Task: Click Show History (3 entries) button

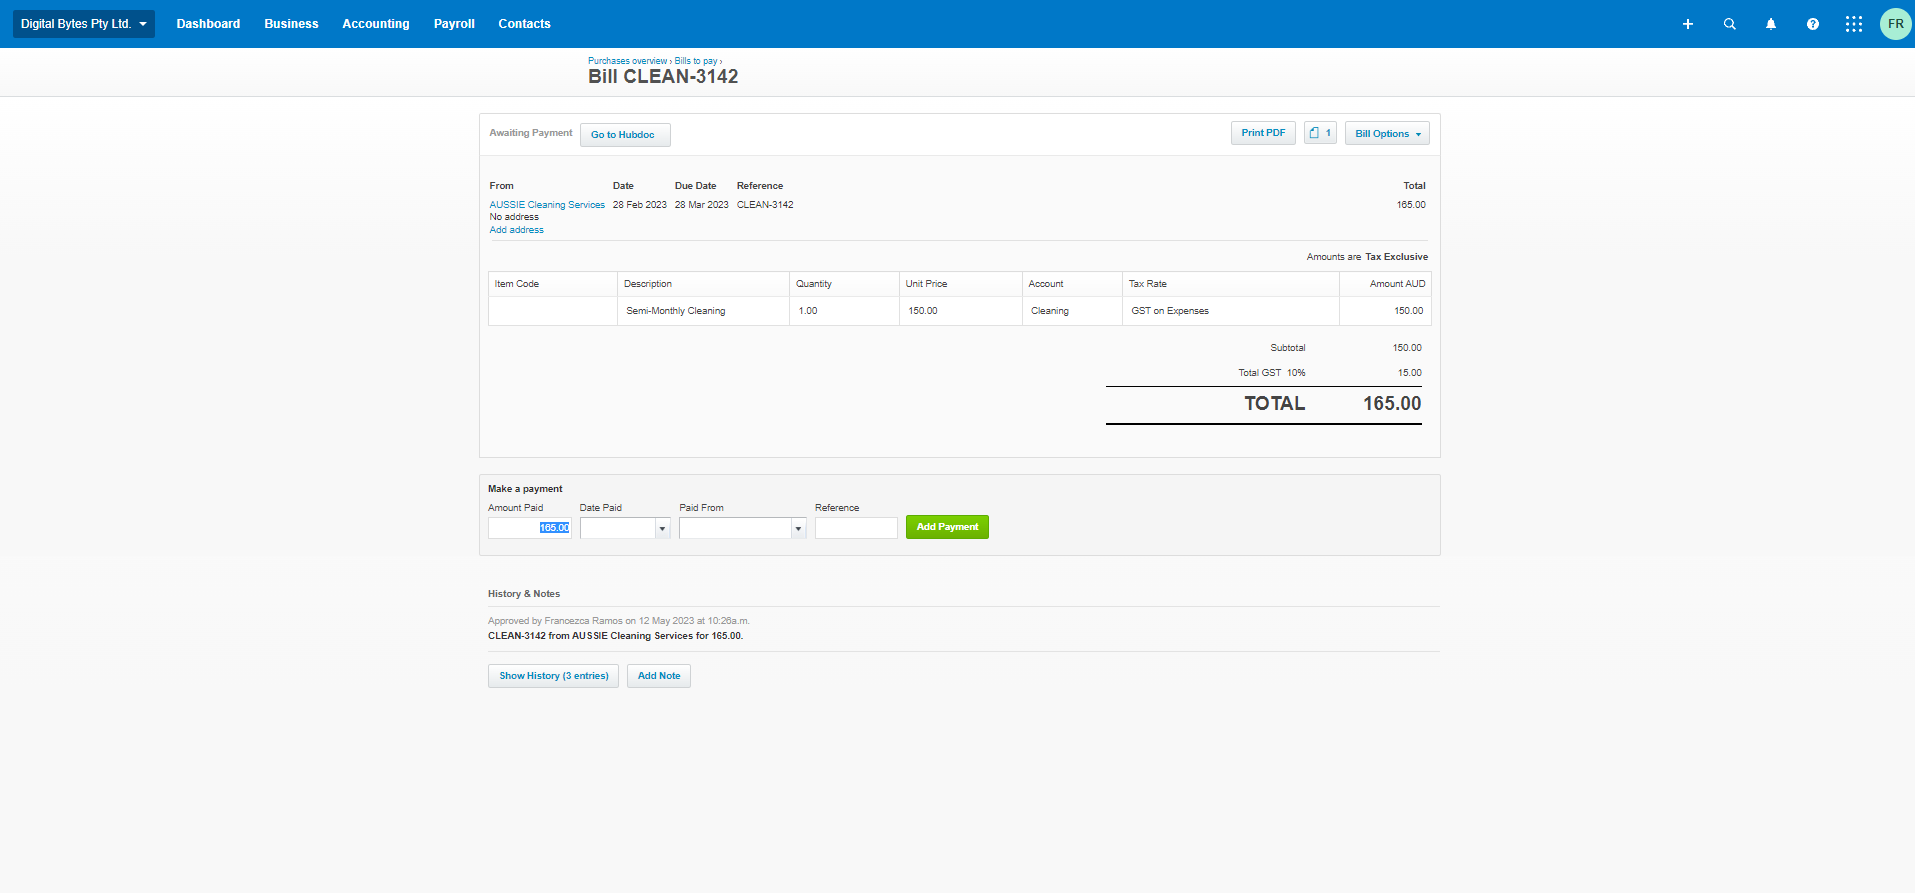Action: point(553,676)
